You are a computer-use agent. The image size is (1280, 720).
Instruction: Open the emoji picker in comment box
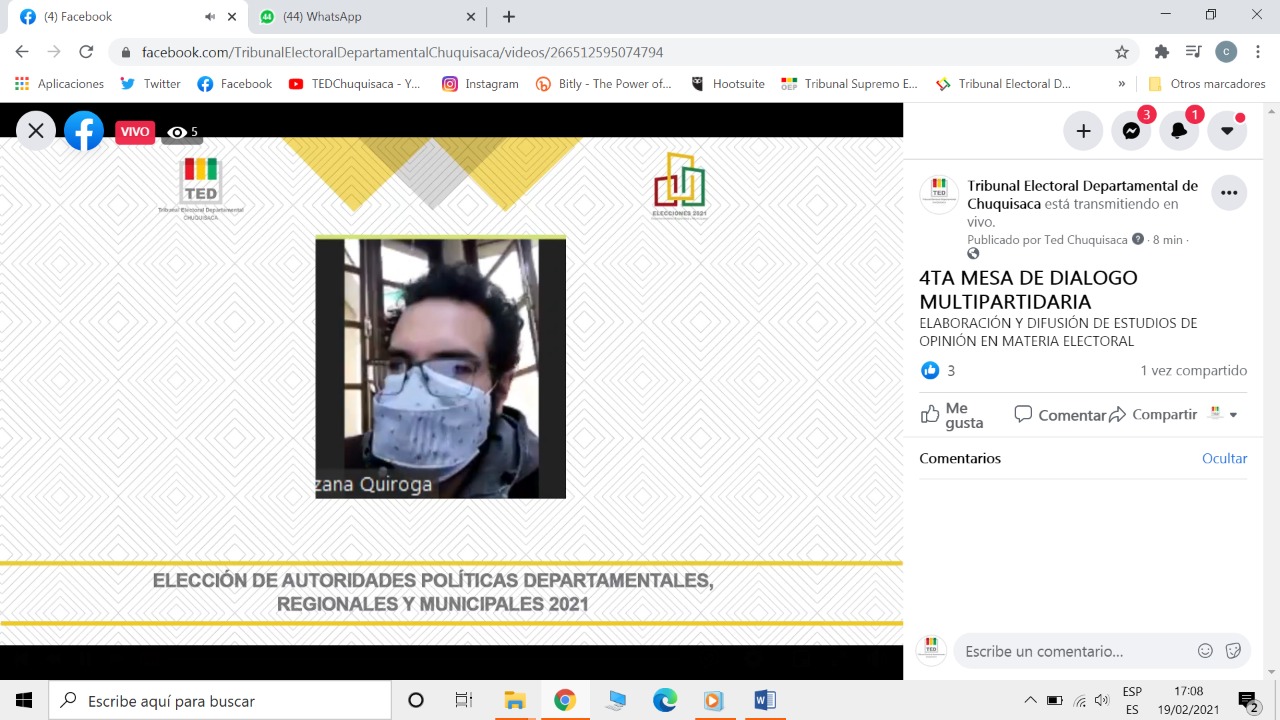click(1205, 651)
